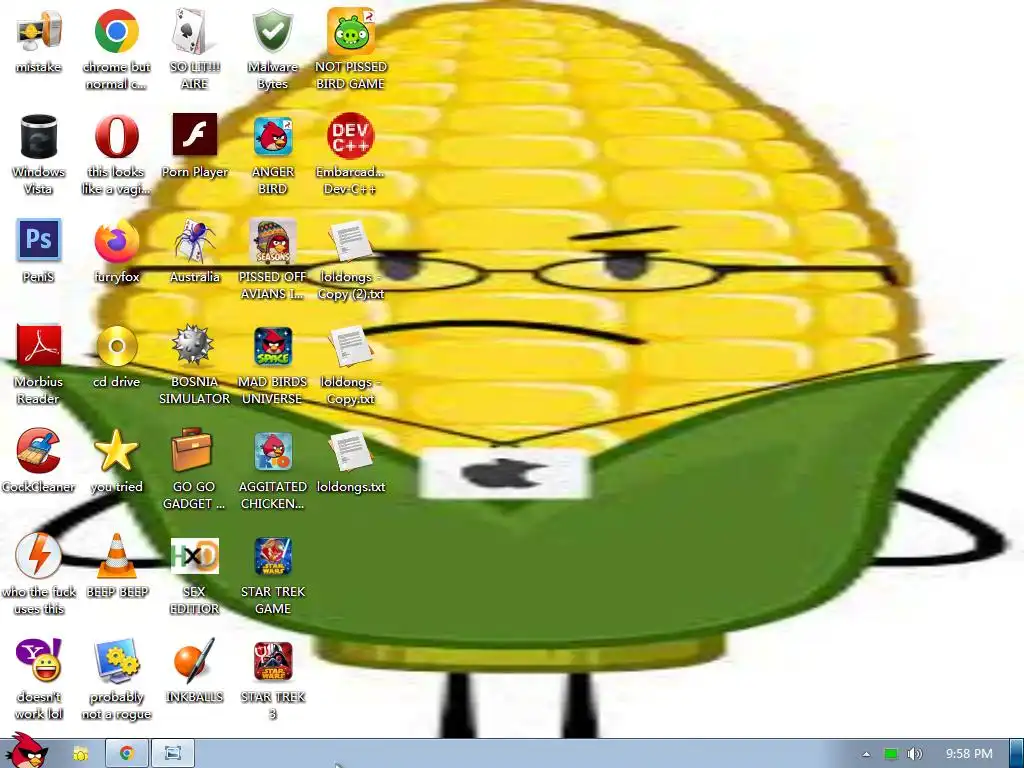Select the 'mistake' computer desktop icon
The height and width of the screenshot is (768, 1024).
39,31
